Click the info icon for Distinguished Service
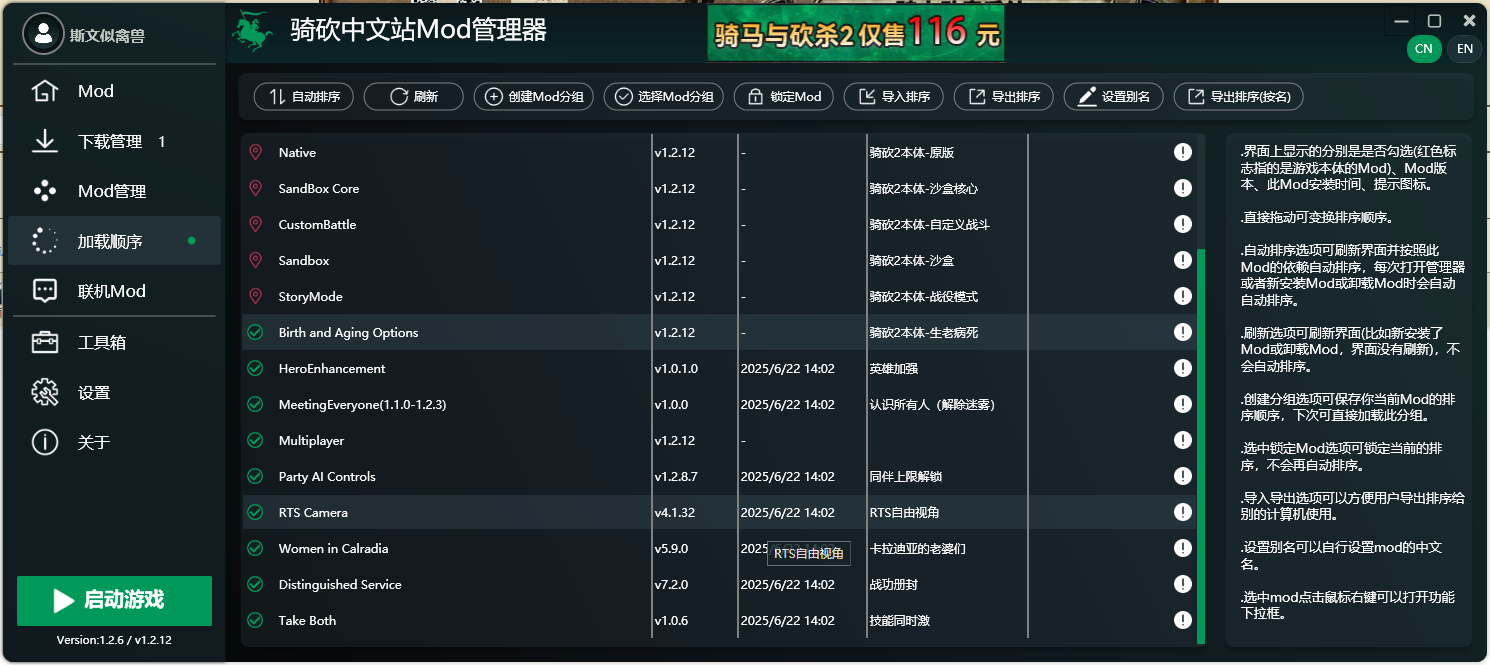 [x=1183, y=584]
